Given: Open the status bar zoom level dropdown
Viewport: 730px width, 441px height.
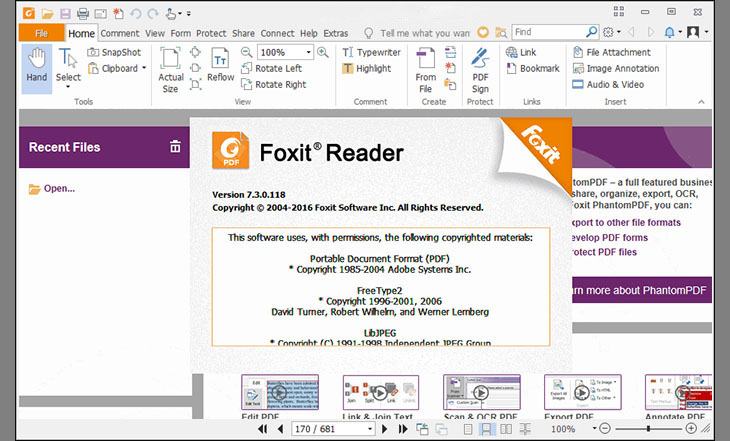Looking at the screenshot, I should tap(594, 428).
